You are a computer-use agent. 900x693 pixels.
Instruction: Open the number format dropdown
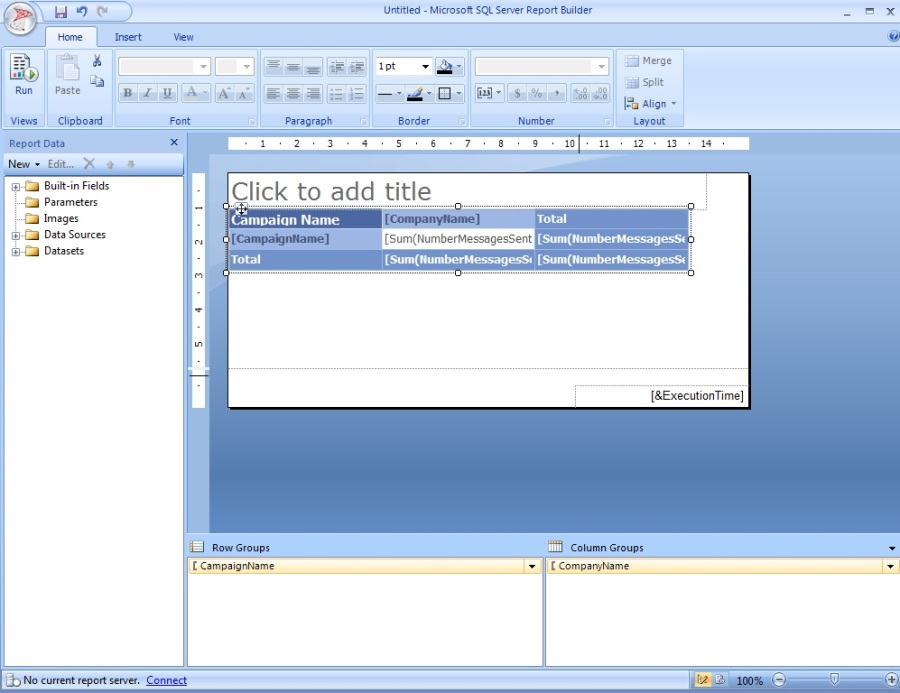(x=600, y=67)
